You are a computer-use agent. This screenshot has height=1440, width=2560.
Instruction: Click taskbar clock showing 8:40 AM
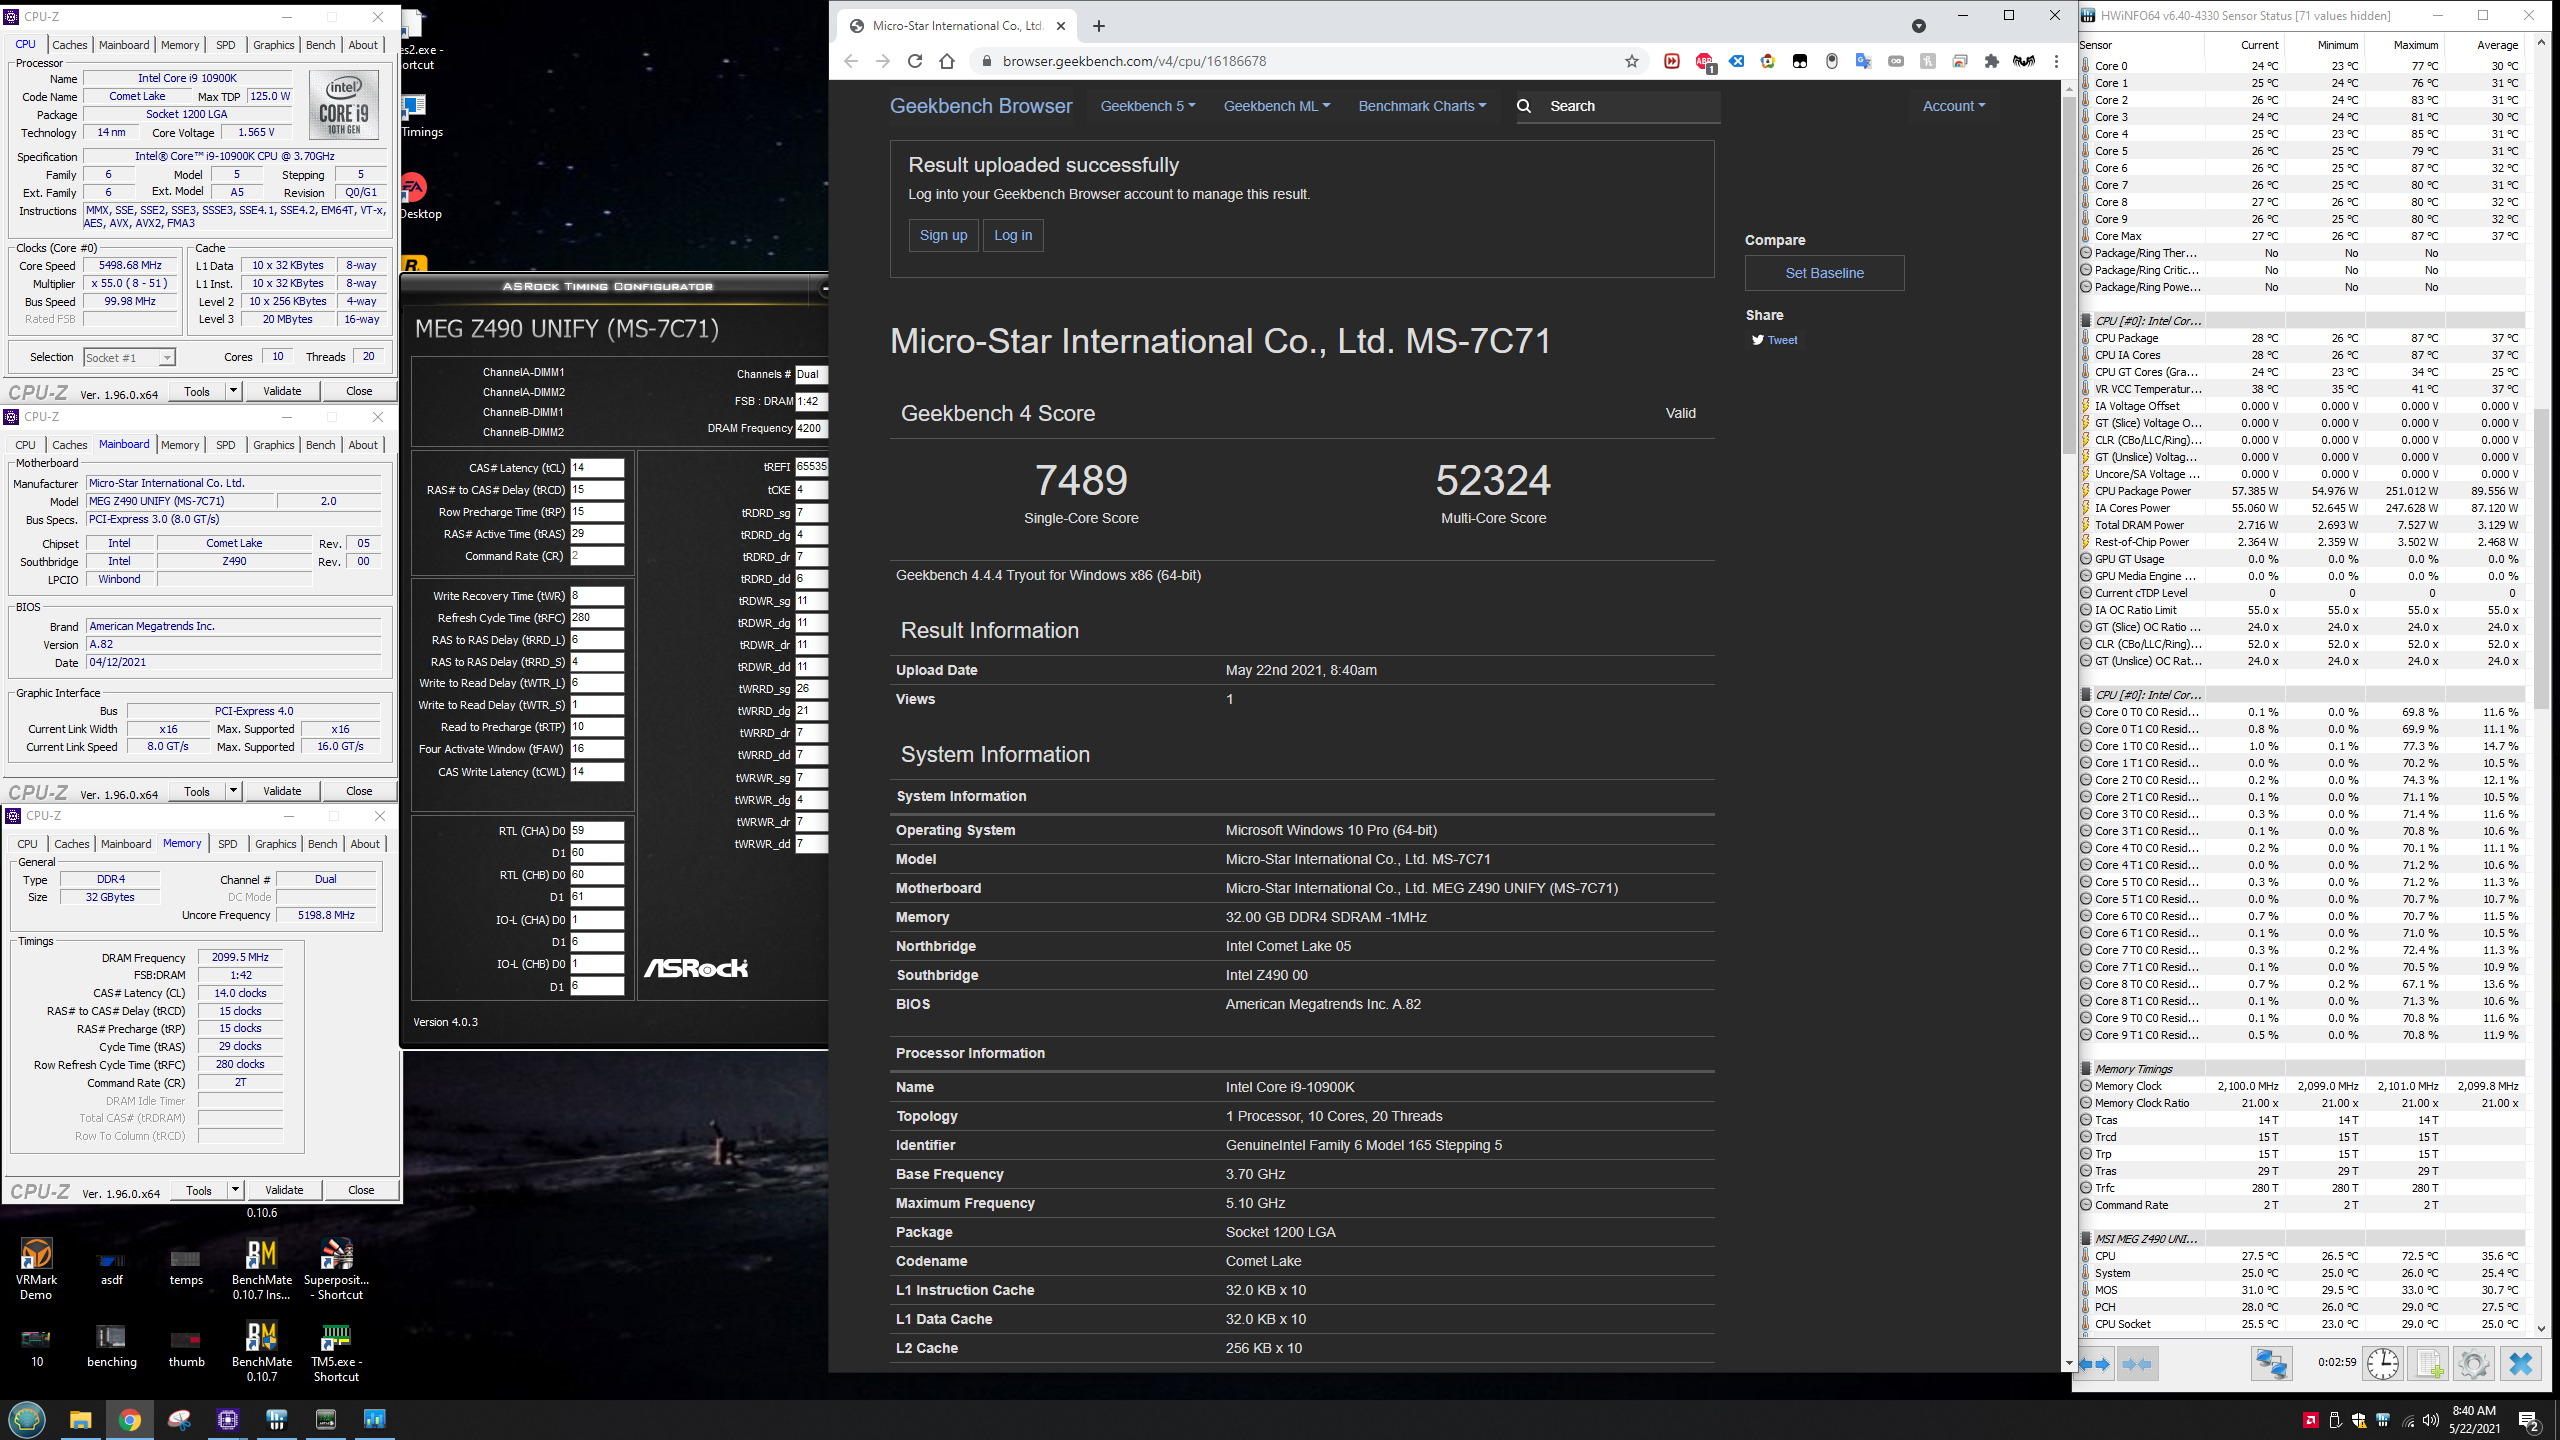2473,1419
